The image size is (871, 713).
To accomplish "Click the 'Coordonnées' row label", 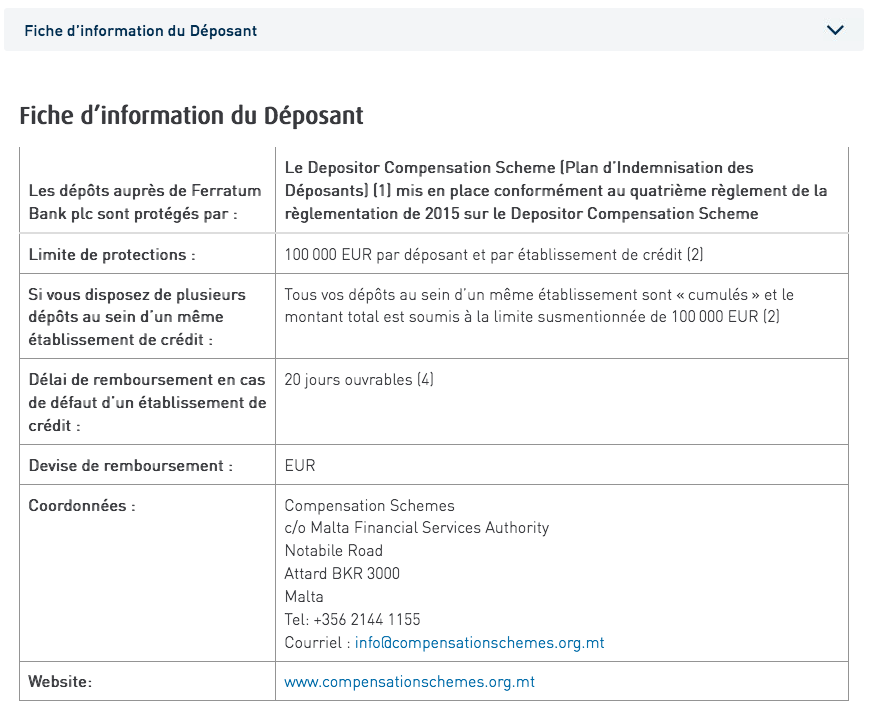I will (x=82, y=506).
